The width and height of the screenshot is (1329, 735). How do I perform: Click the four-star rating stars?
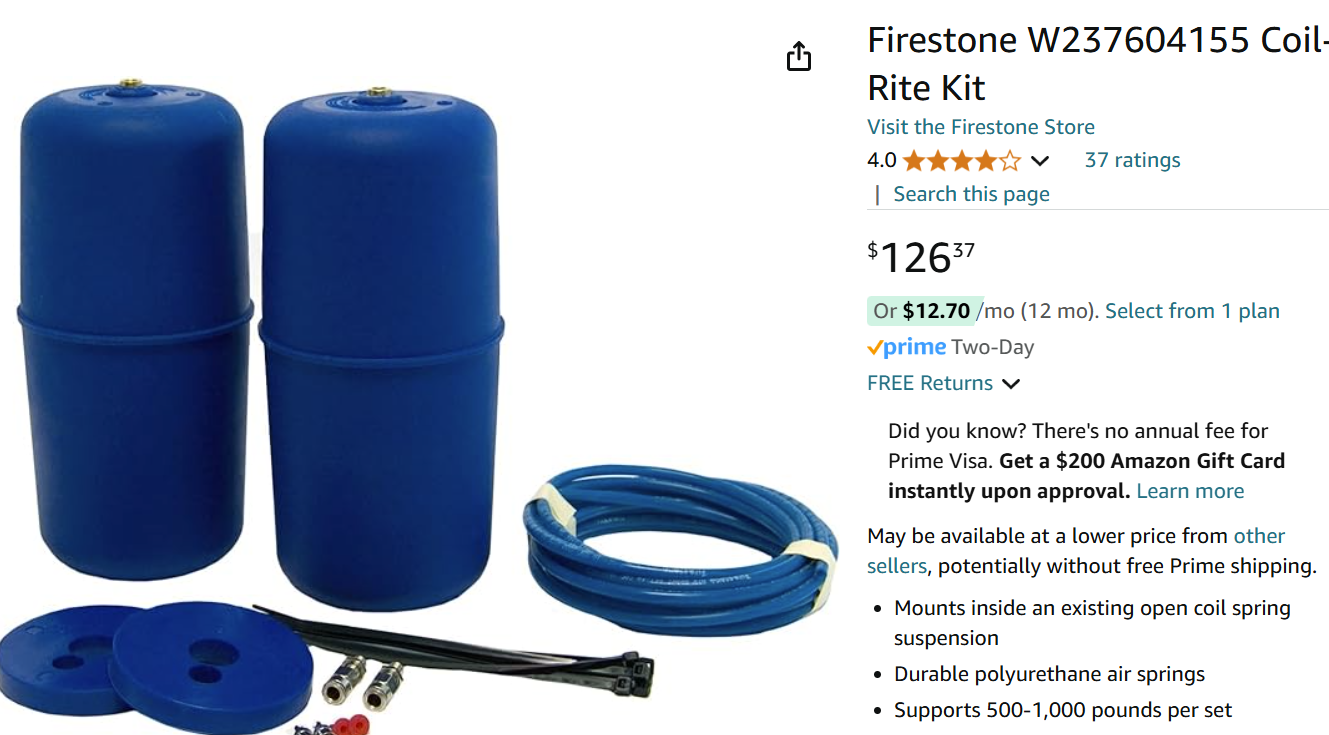click(962, 161)
